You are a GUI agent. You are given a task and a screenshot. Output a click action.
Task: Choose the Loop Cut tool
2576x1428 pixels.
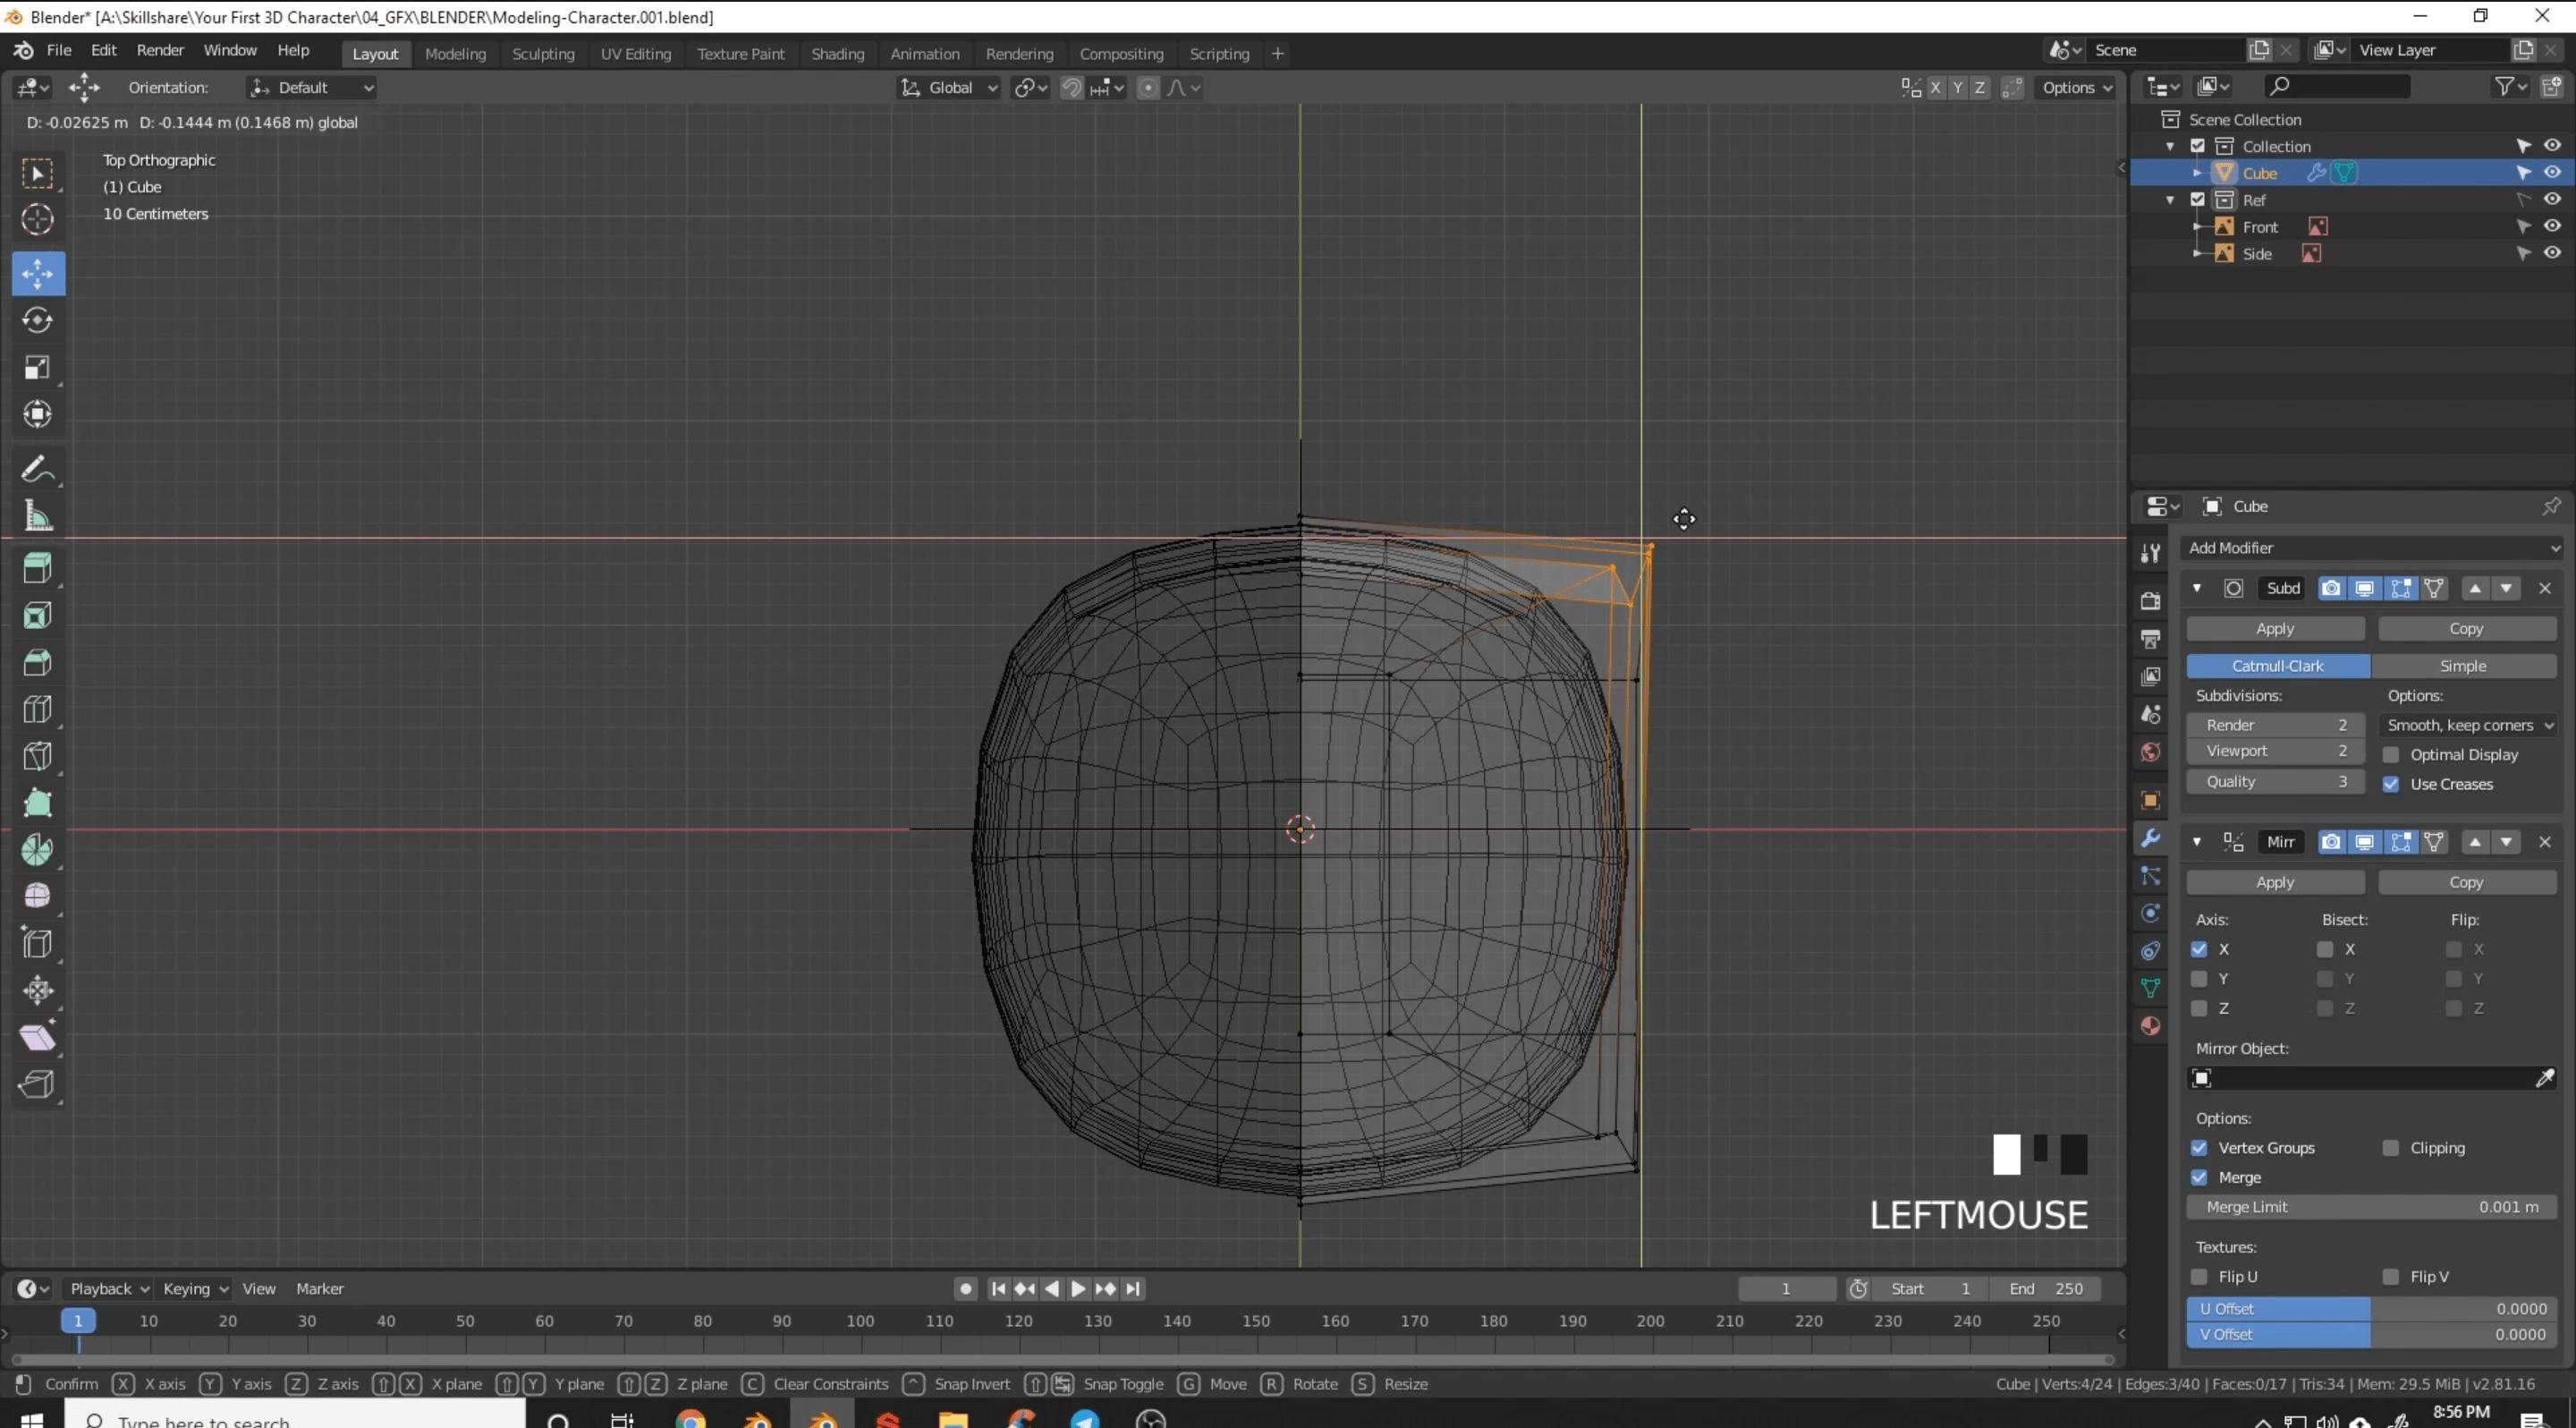(37, 709)
